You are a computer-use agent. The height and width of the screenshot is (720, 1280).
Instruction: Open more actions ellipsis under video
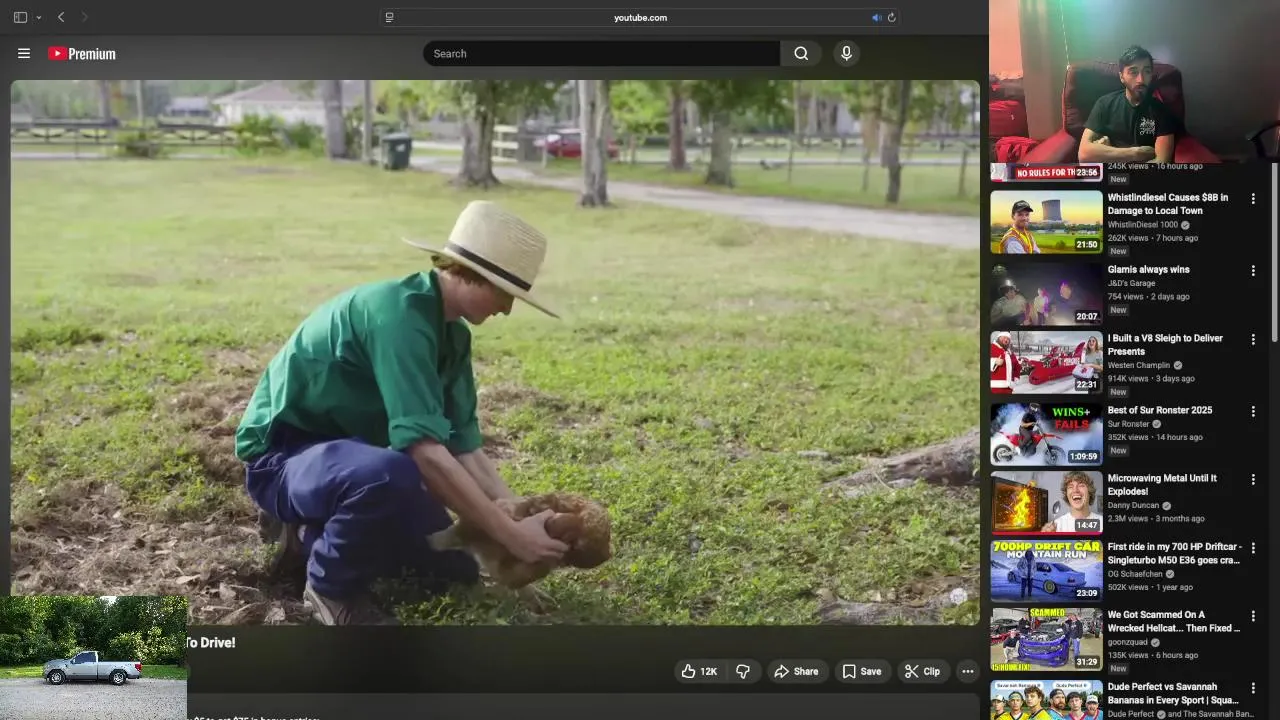click(967, 671)
